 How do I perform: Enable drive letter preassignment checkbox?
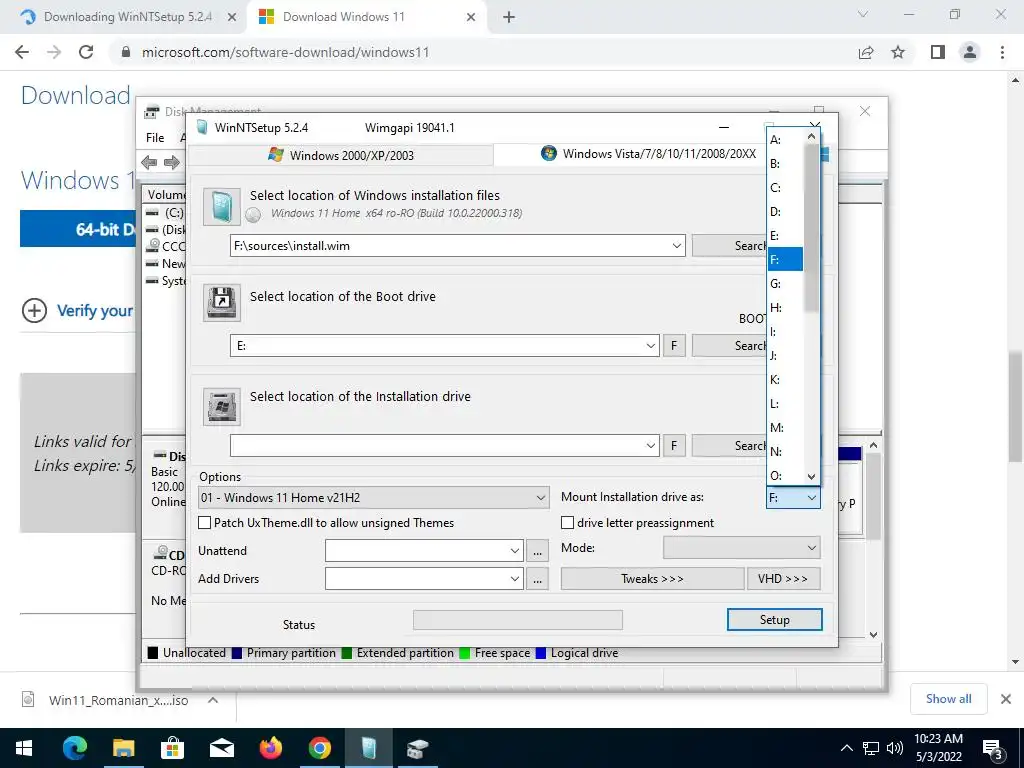568,523
